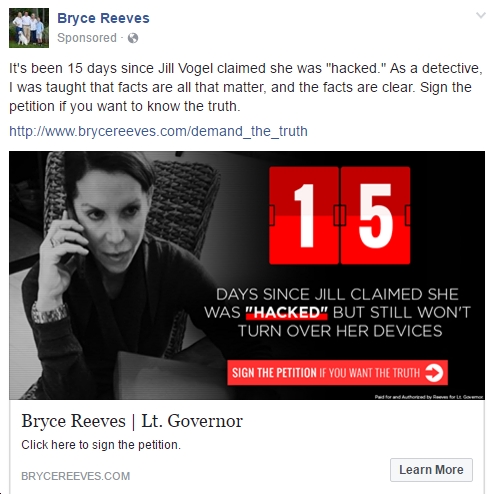Screen dimensions: 490x494
Task: Visit the Bryce Reeves page name link
Action: click(x=103, y=18)
